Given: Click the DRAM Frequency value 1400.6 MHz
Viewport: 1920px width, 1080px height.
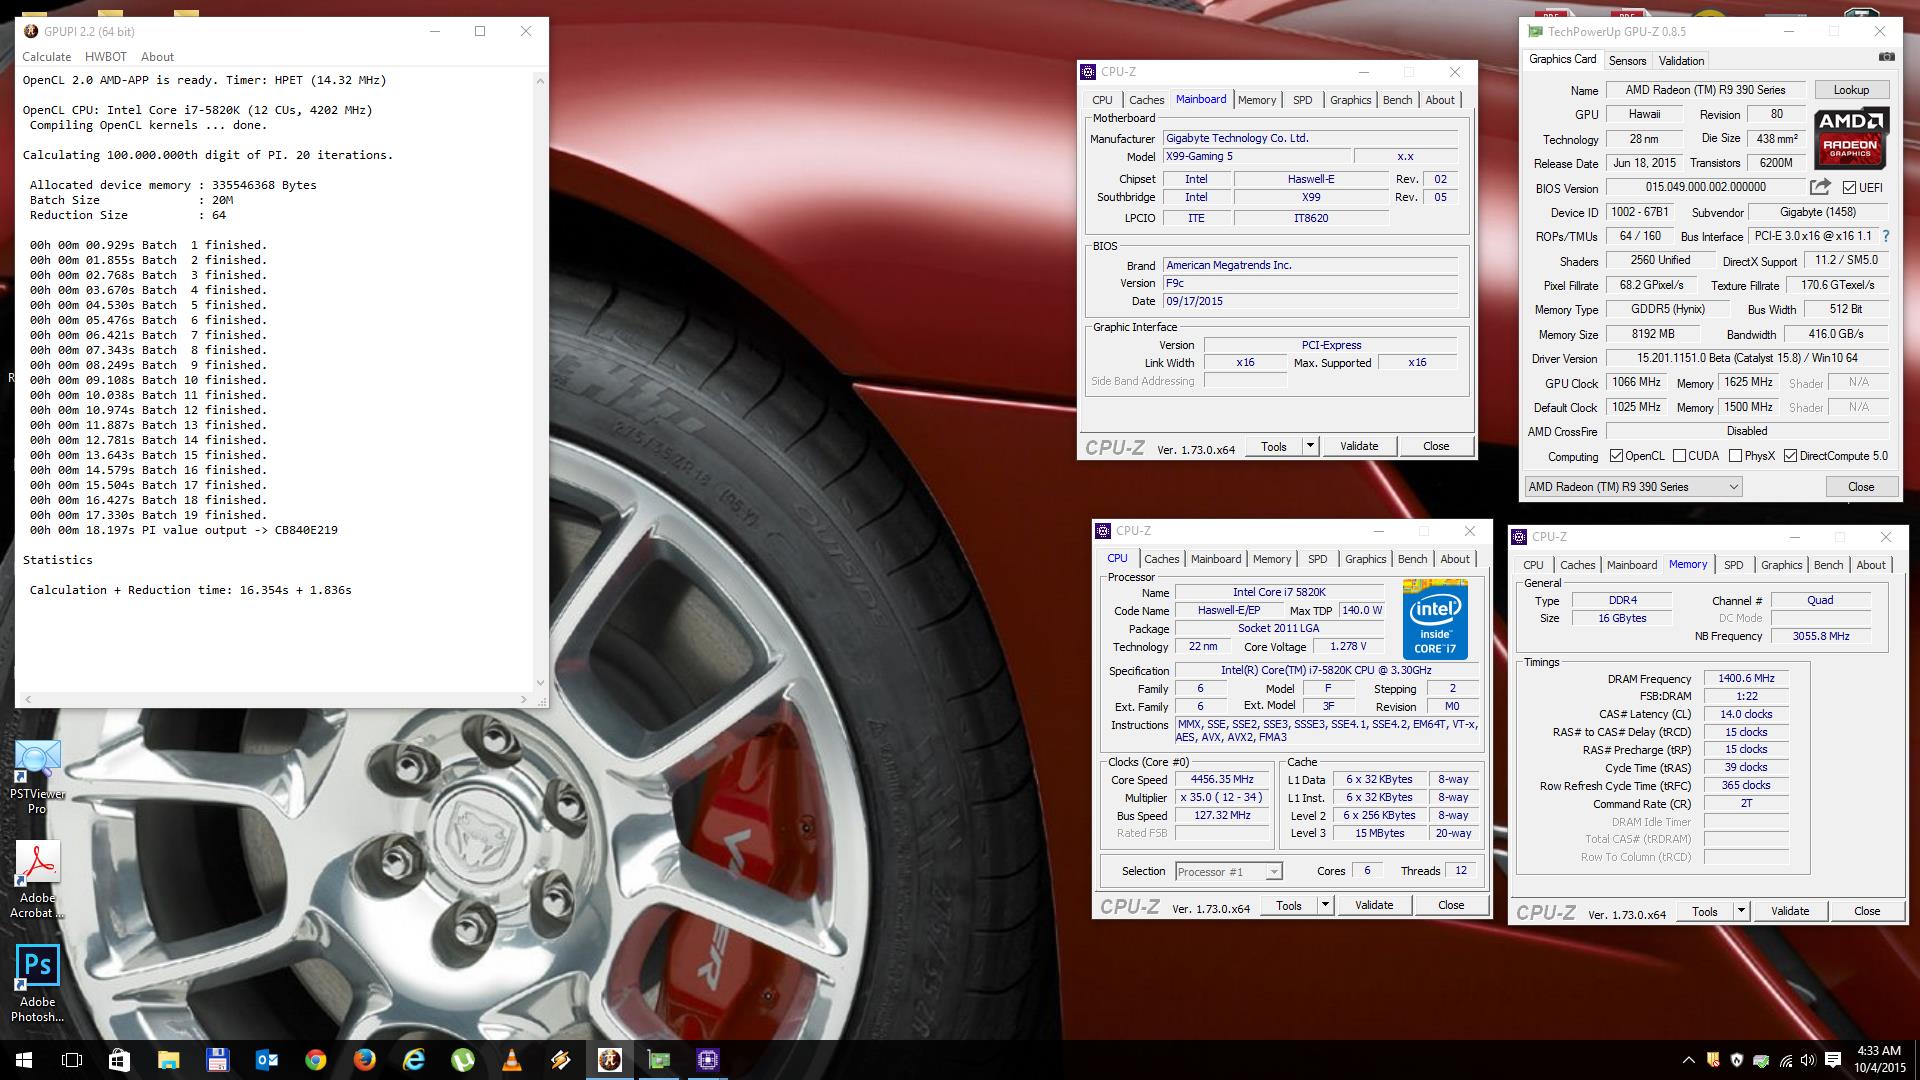Looking at the screenshot, I should click(x=1746, y=679).
